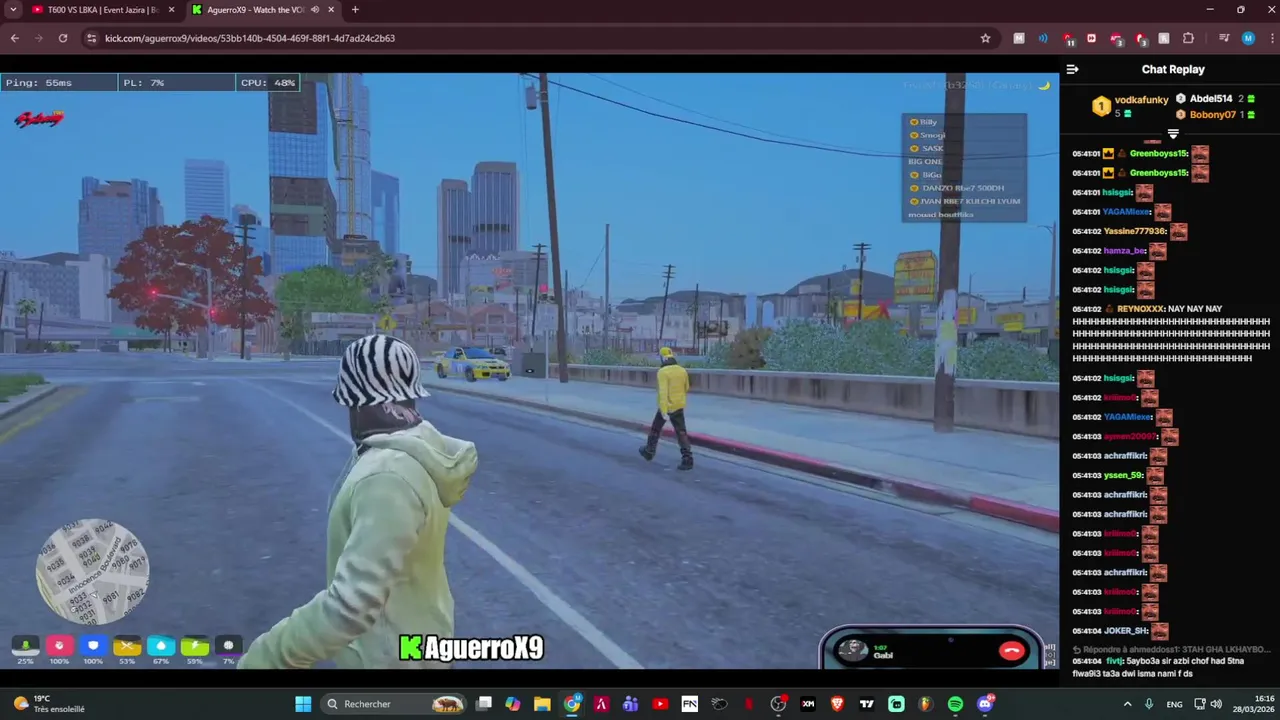Viewport: 1280px width, 720px height.
Task: Click JOKER_SH username in chat
Action: pyautogui.click(x=1126, y=631)
